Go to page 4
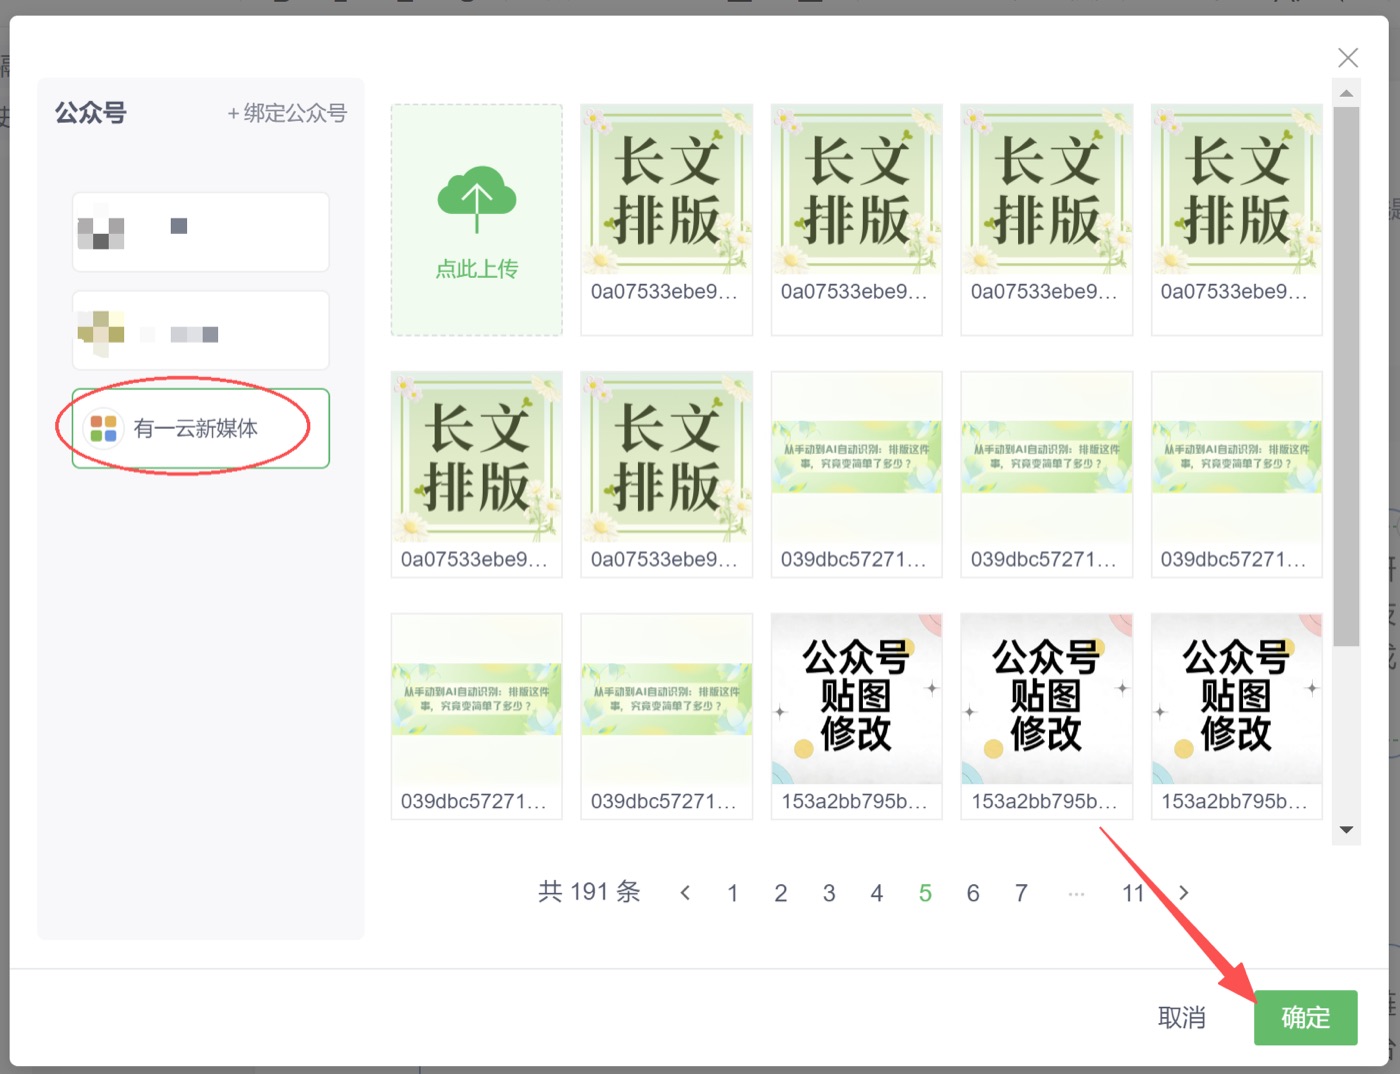This screenshot has height=1074, width=1400. coord(877,893)
